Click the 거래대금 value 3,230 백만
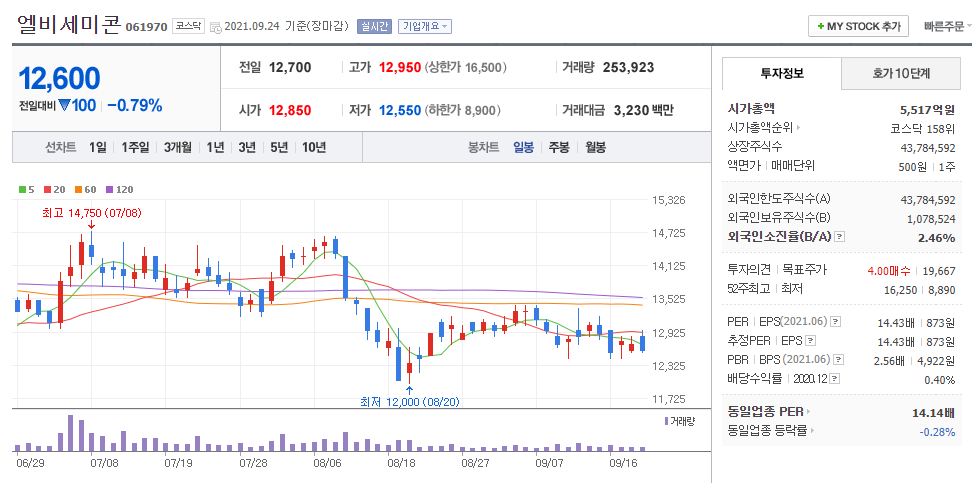The image size is (975, 483). click(x=643, y=111)
